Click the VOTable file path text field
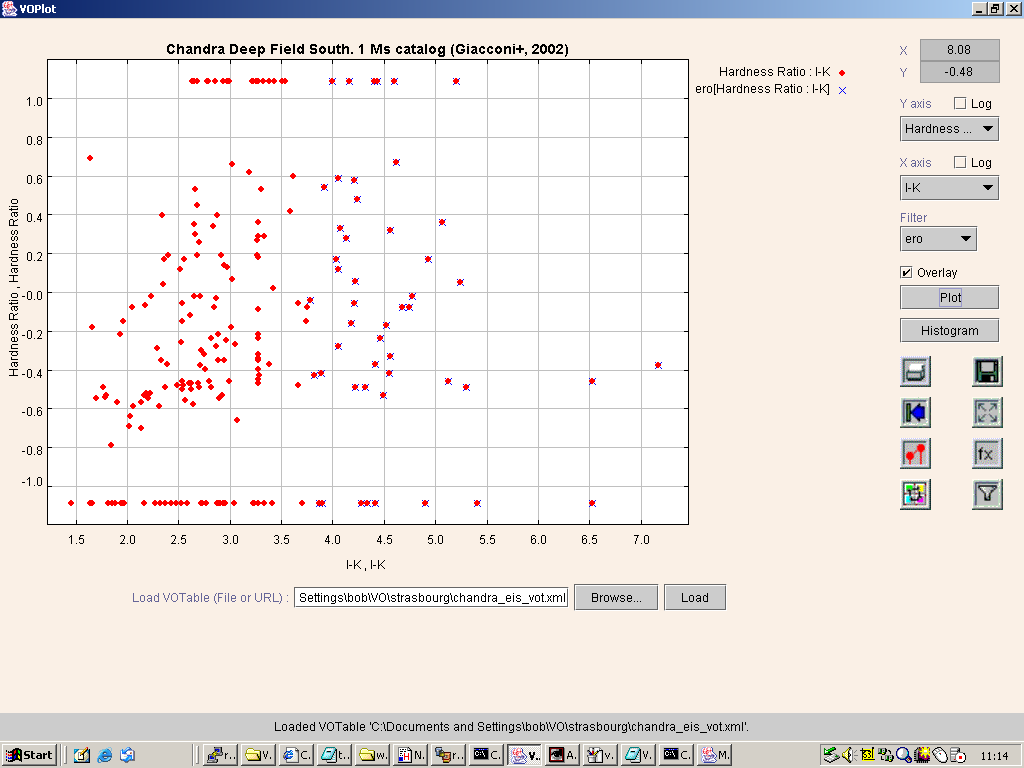The image size is (1024, 768). [x=432, y=598]
